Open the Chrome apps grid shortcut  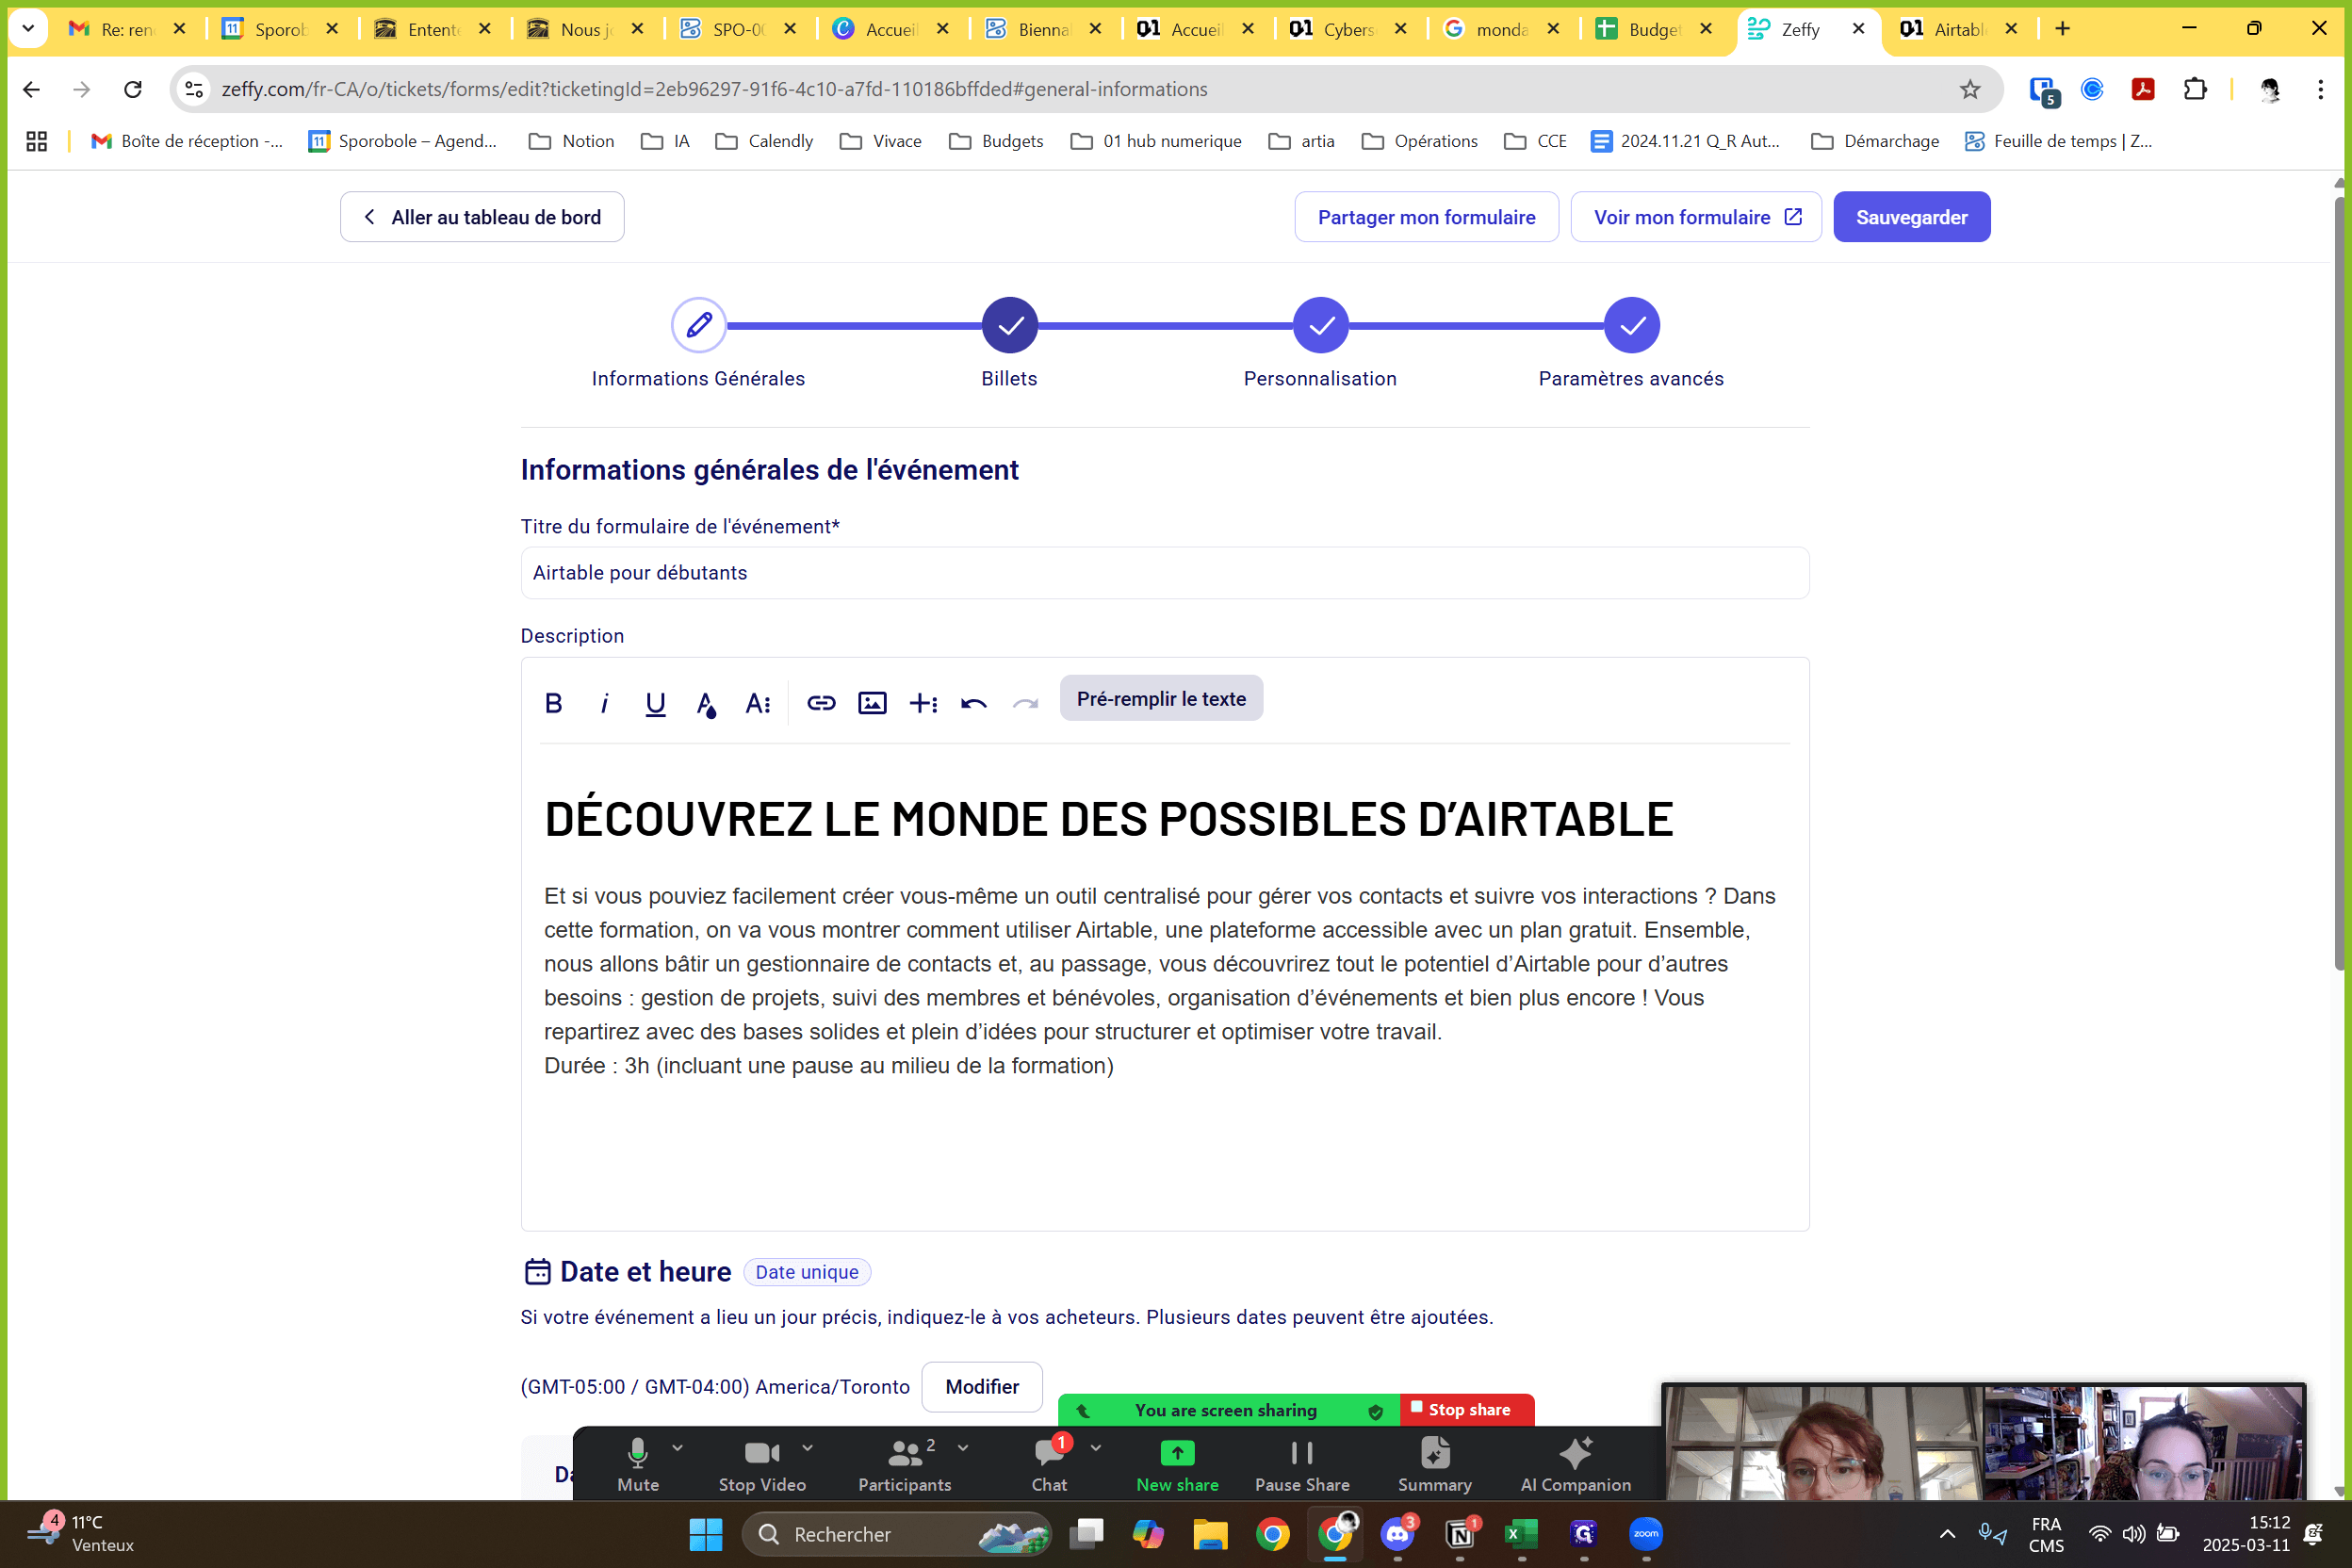click(37, 141)
